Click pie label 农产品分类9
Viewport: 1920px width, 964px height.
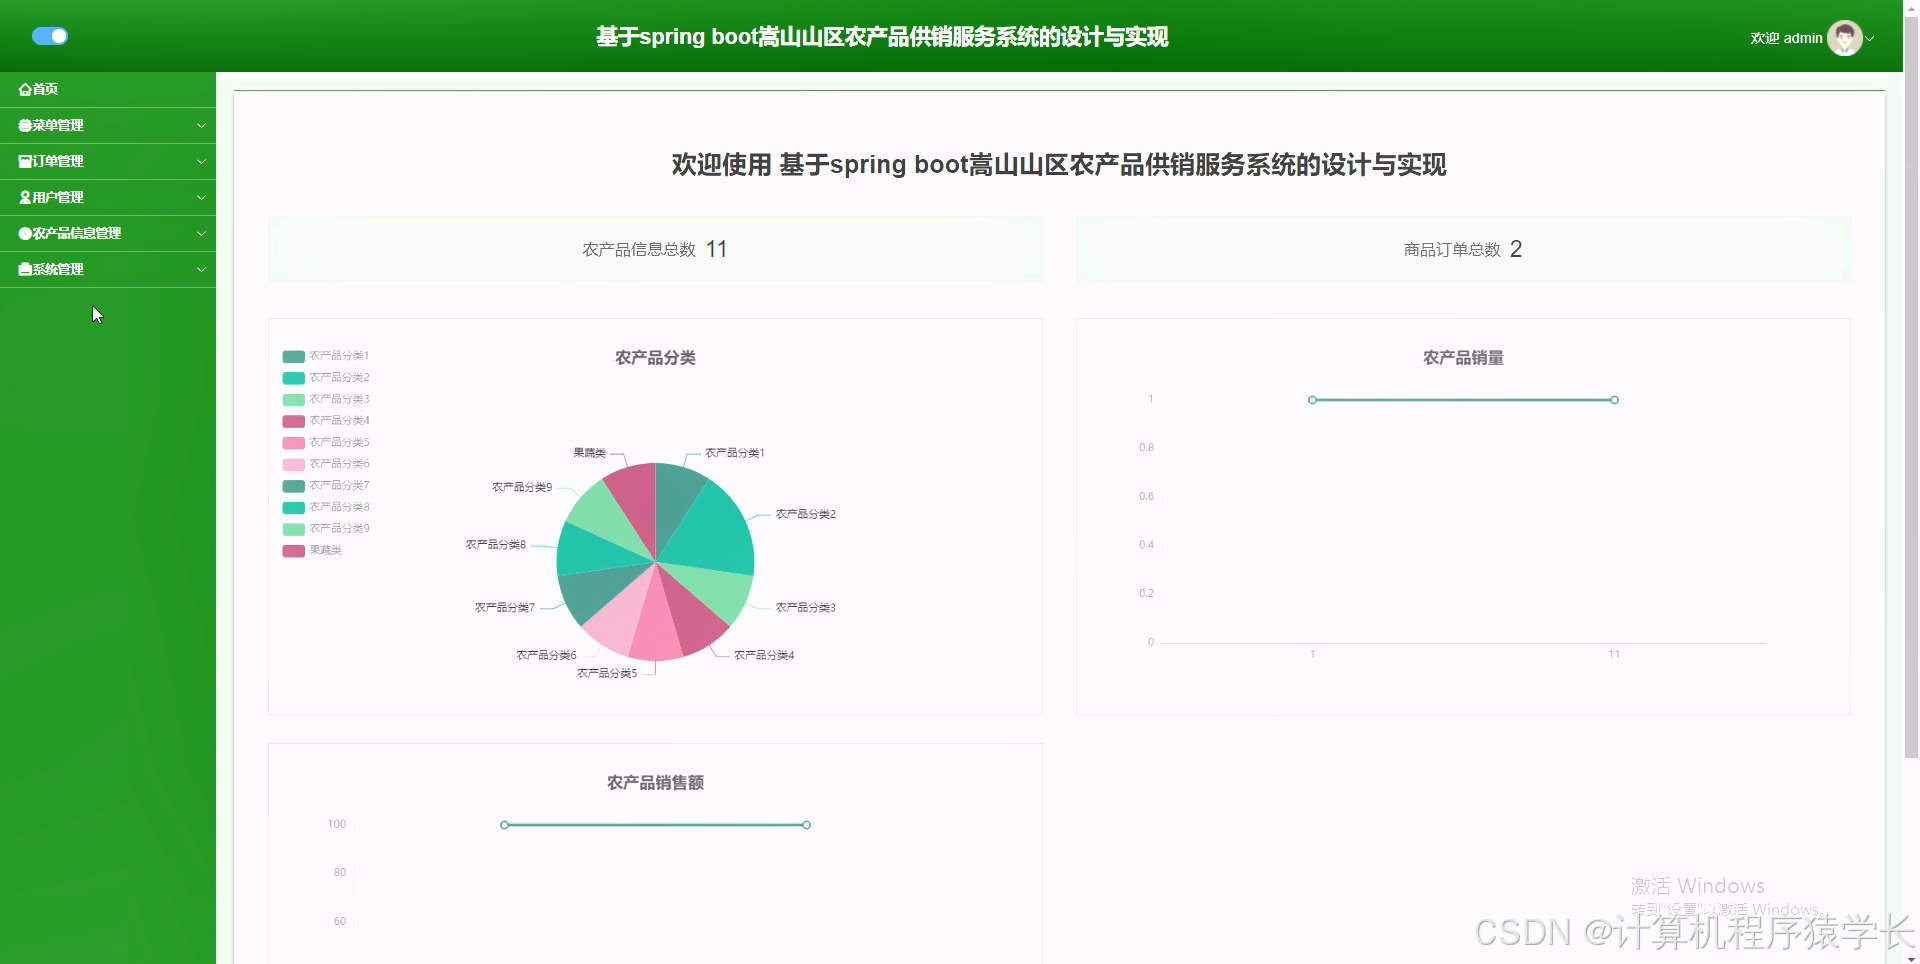522,487
